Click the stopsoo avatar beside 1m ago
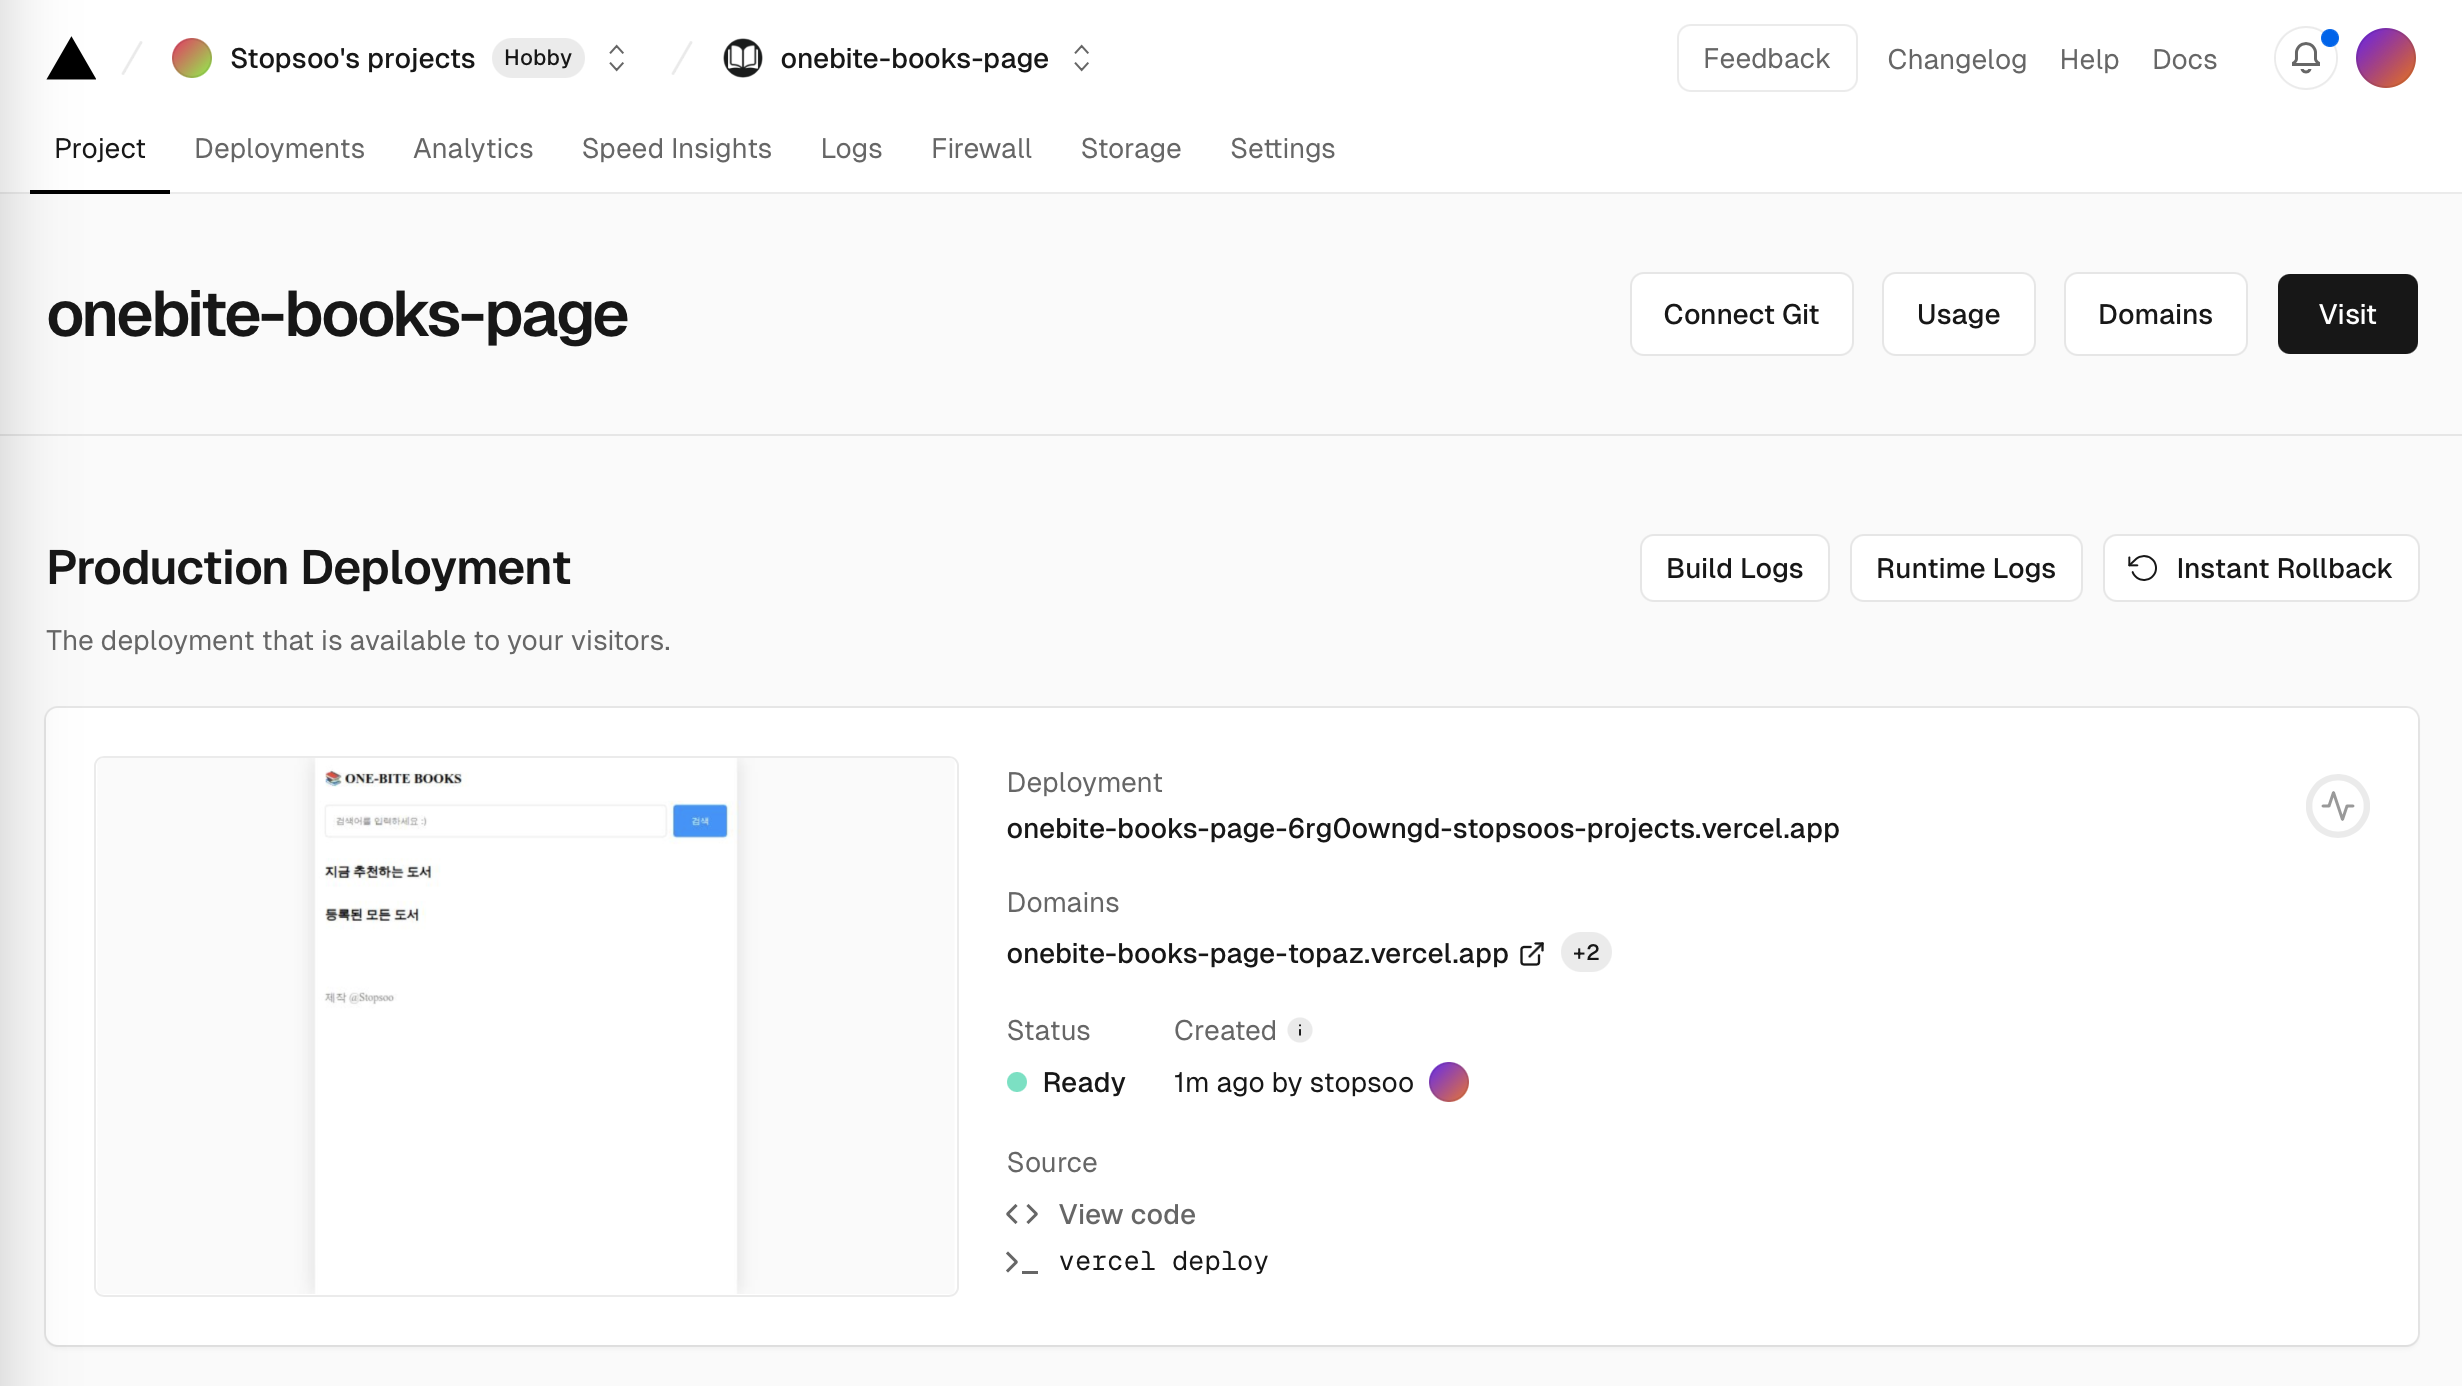 click(x=1448, y=1082)
